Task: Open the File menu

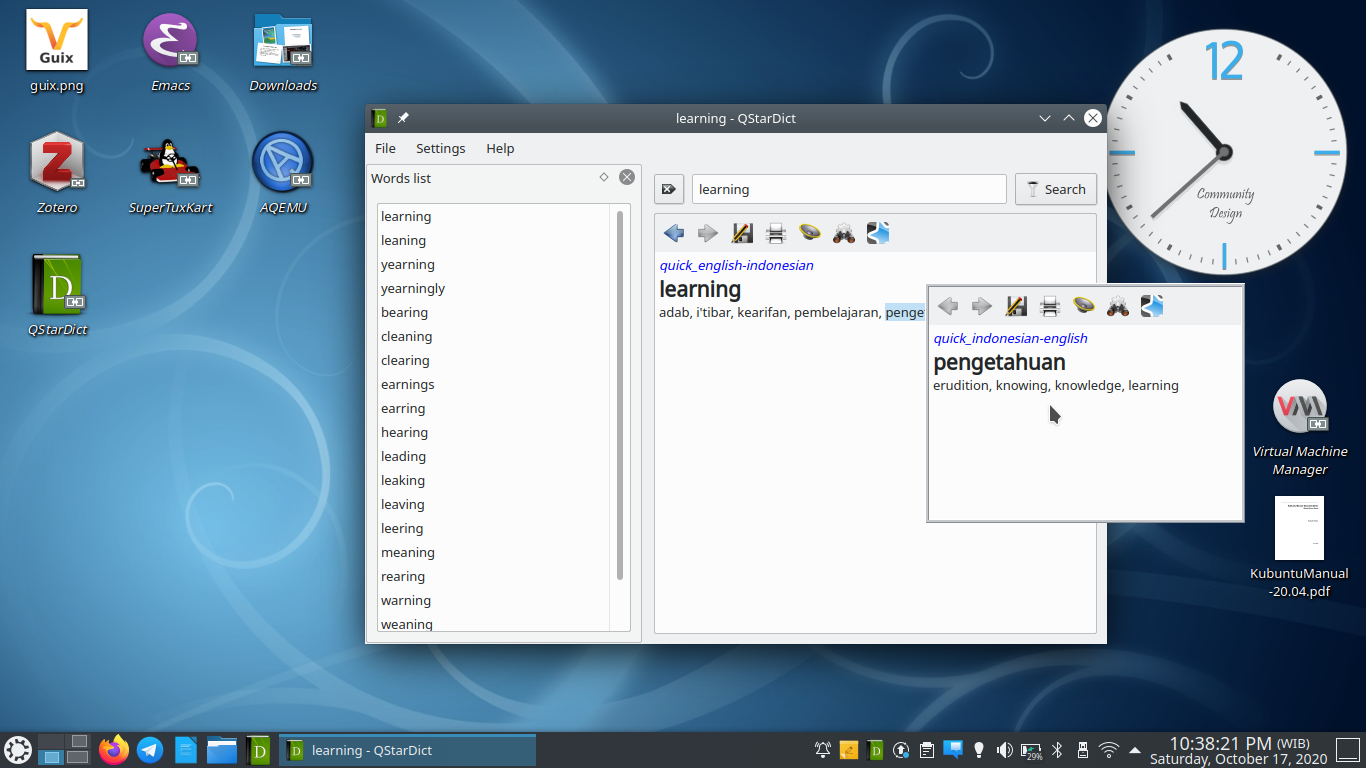Action: 385,148
